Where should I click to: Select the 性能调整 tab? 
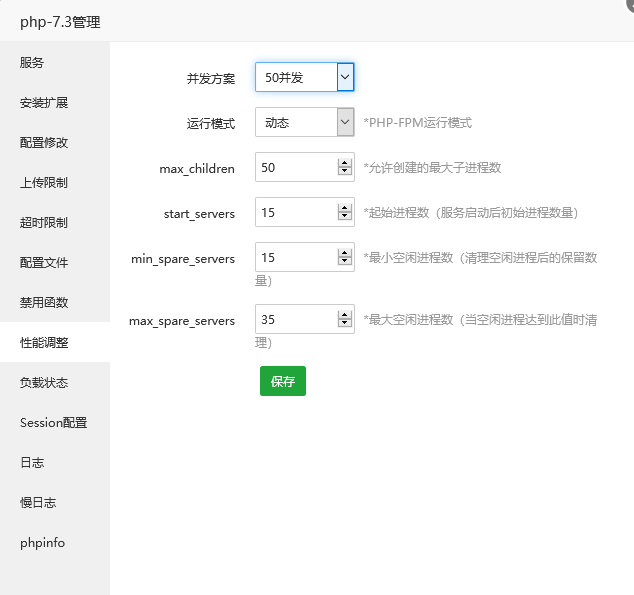coord(55,343)
